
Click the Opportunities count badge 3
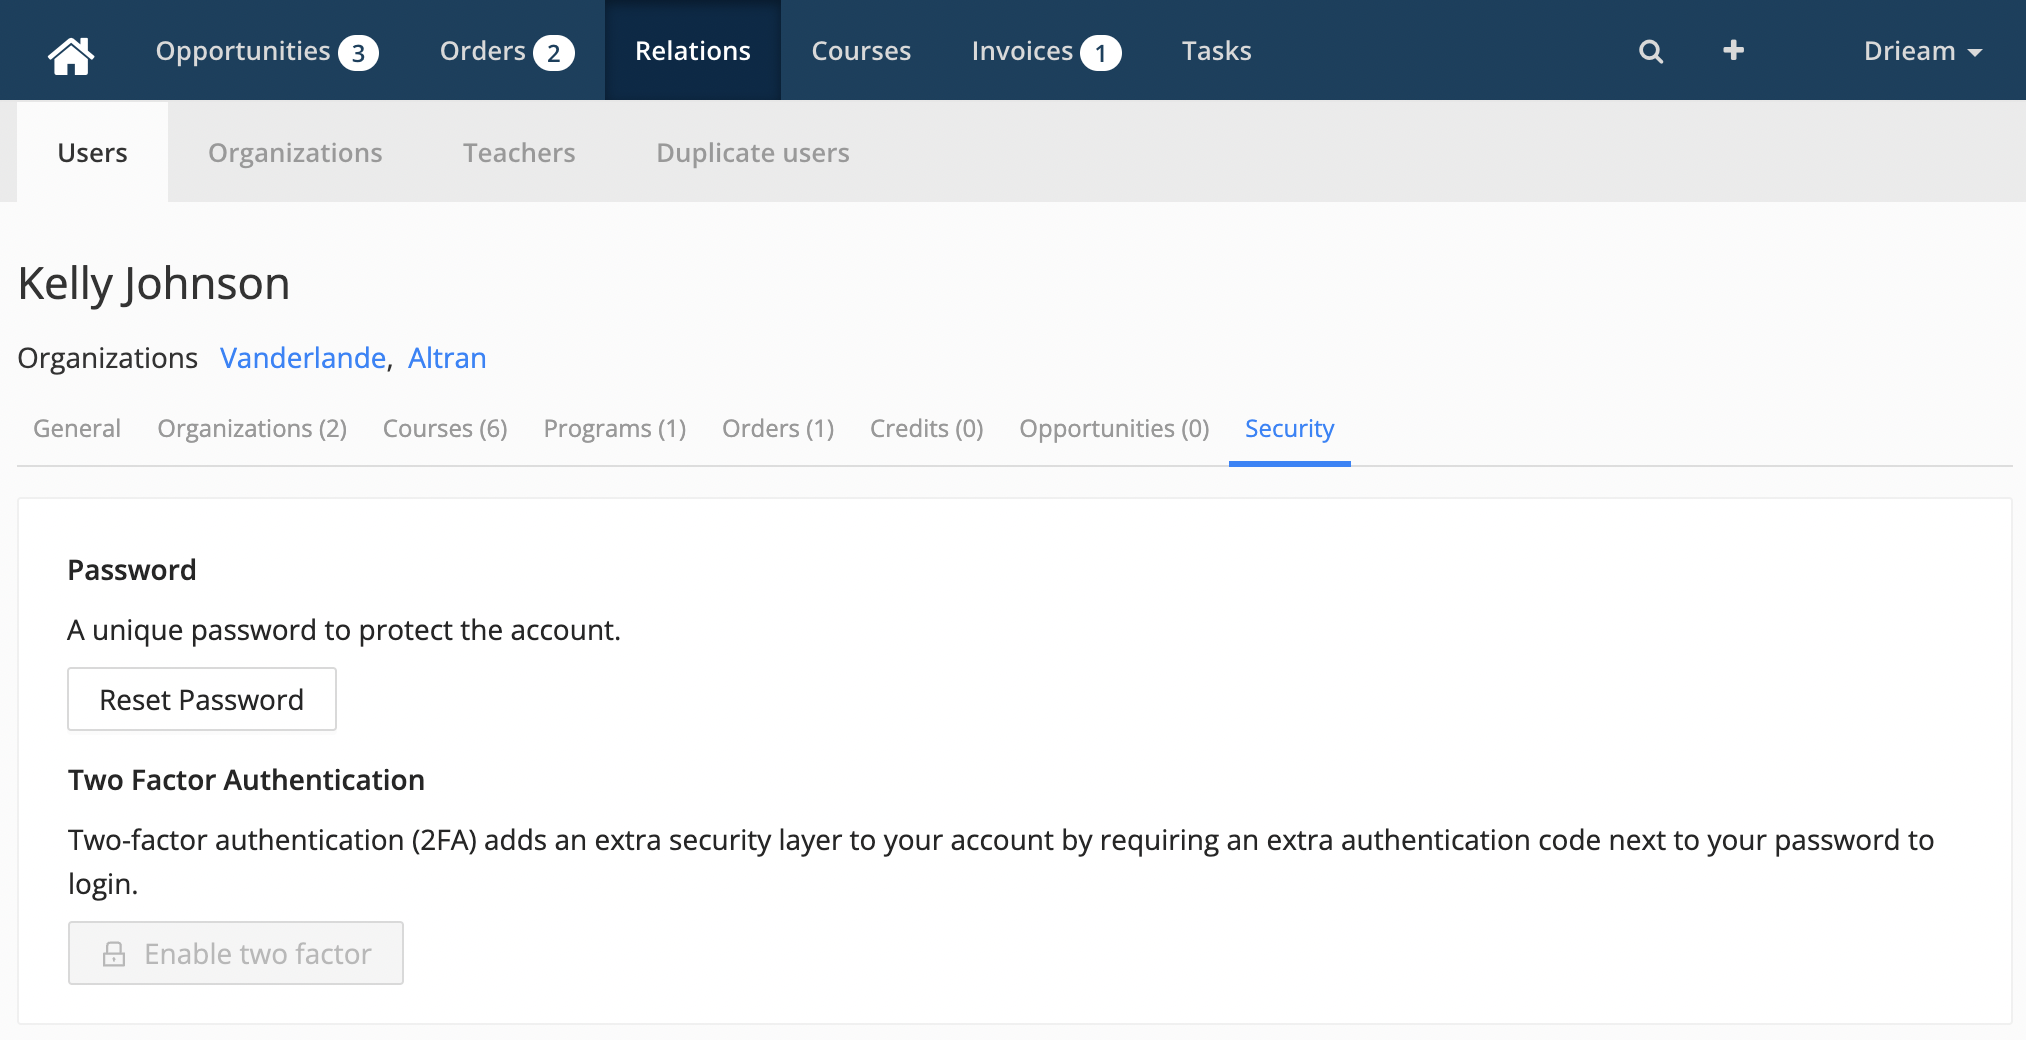[358, 53]
